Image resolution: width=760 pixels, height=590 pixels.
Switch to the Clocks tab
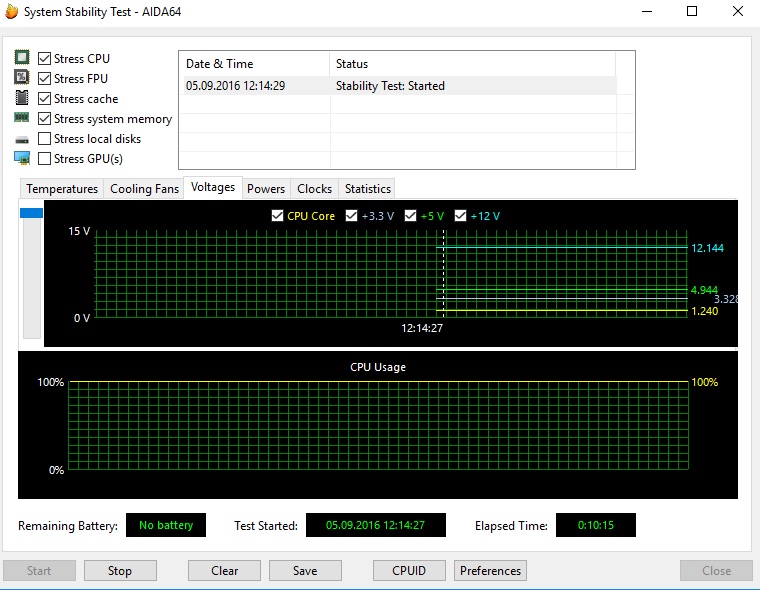point(315,189)
